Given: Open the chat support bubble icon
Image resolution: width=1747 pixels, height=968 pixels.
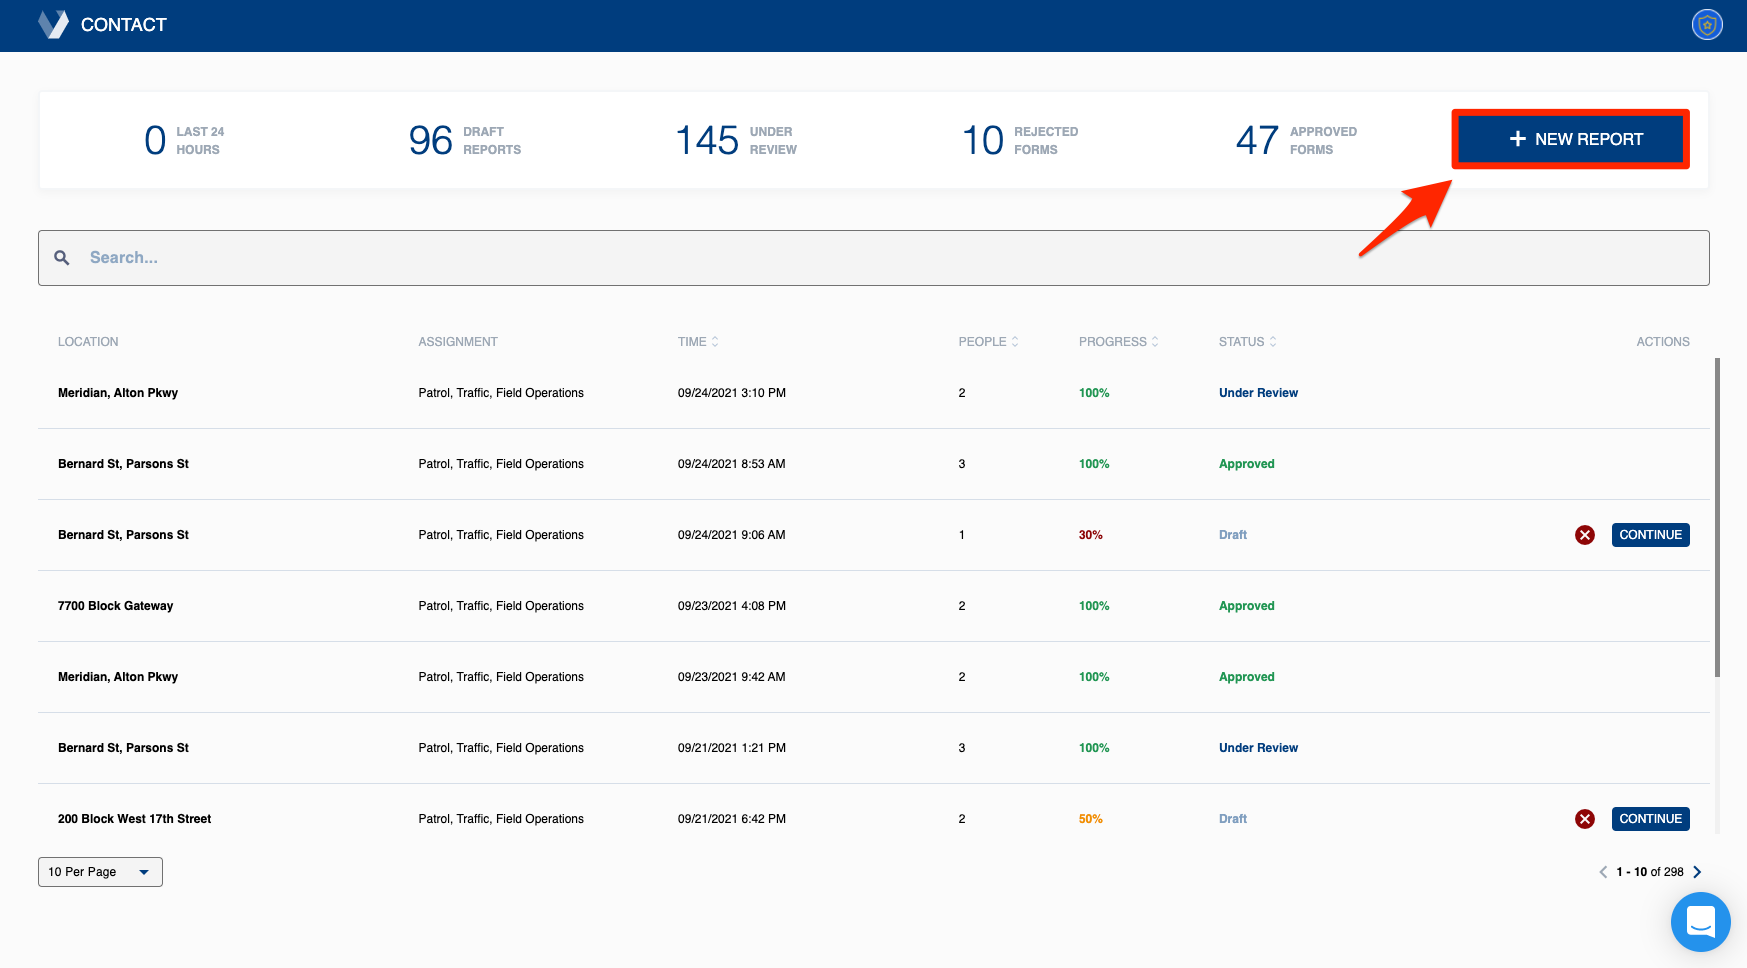Looking at the screenshot, I should (1700, 922).
